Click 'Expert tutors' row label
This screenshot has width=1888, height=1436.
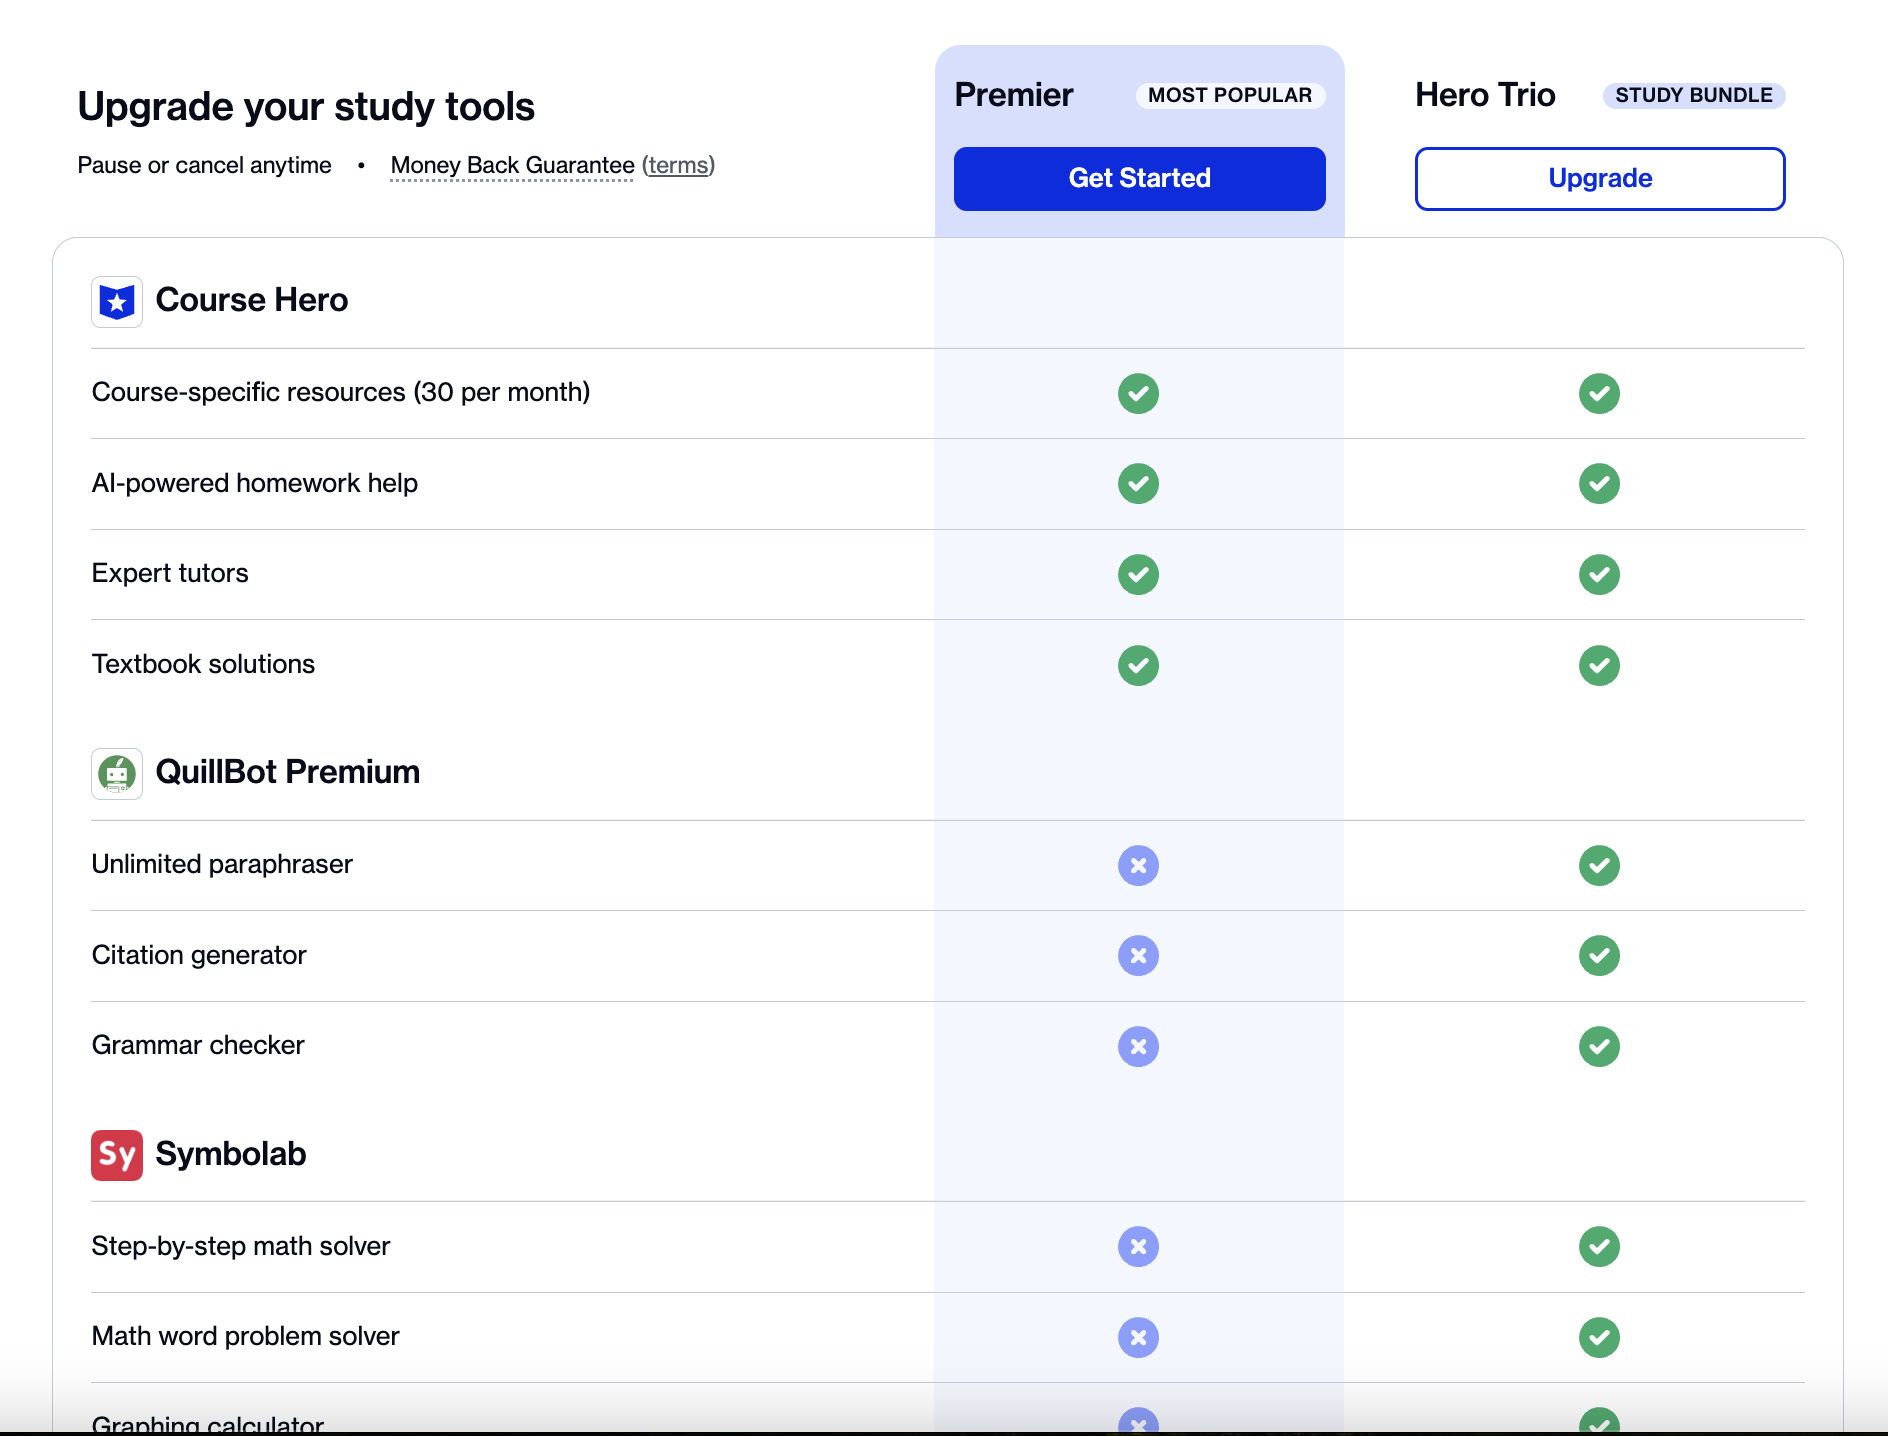(170, 573)
